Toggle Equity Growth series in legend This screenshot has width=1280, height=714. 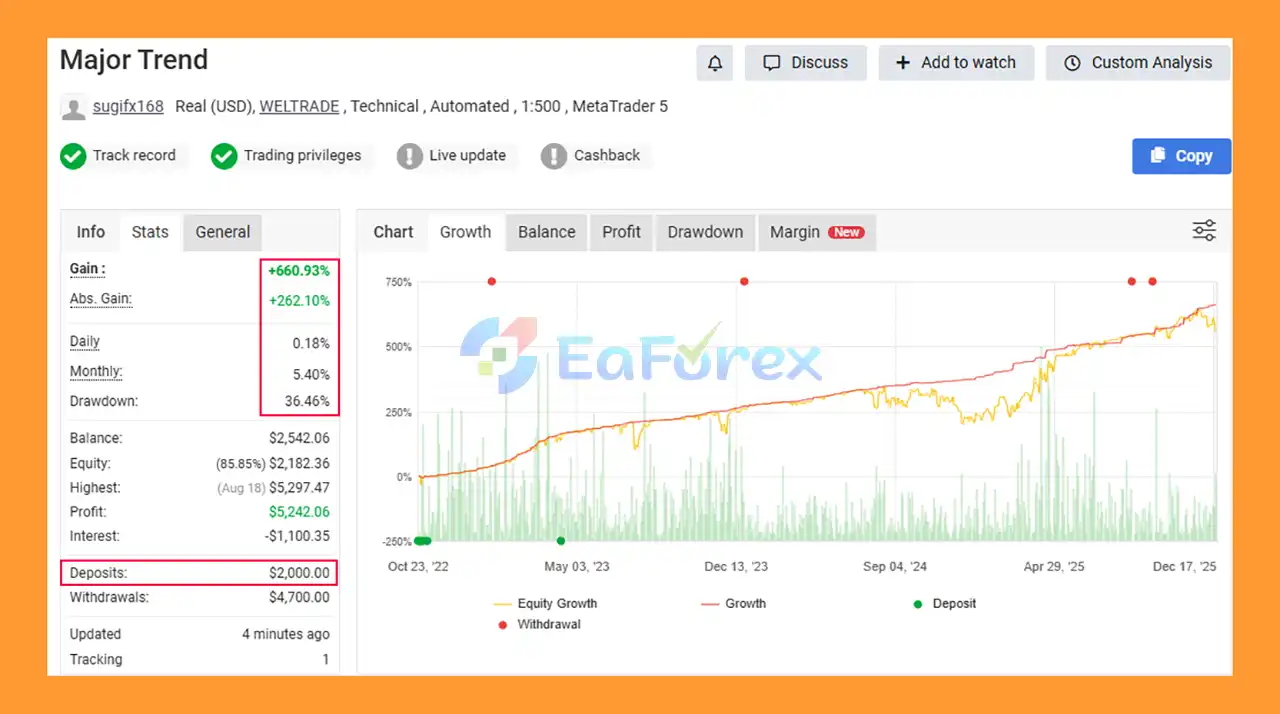click(x=546, y=604)
